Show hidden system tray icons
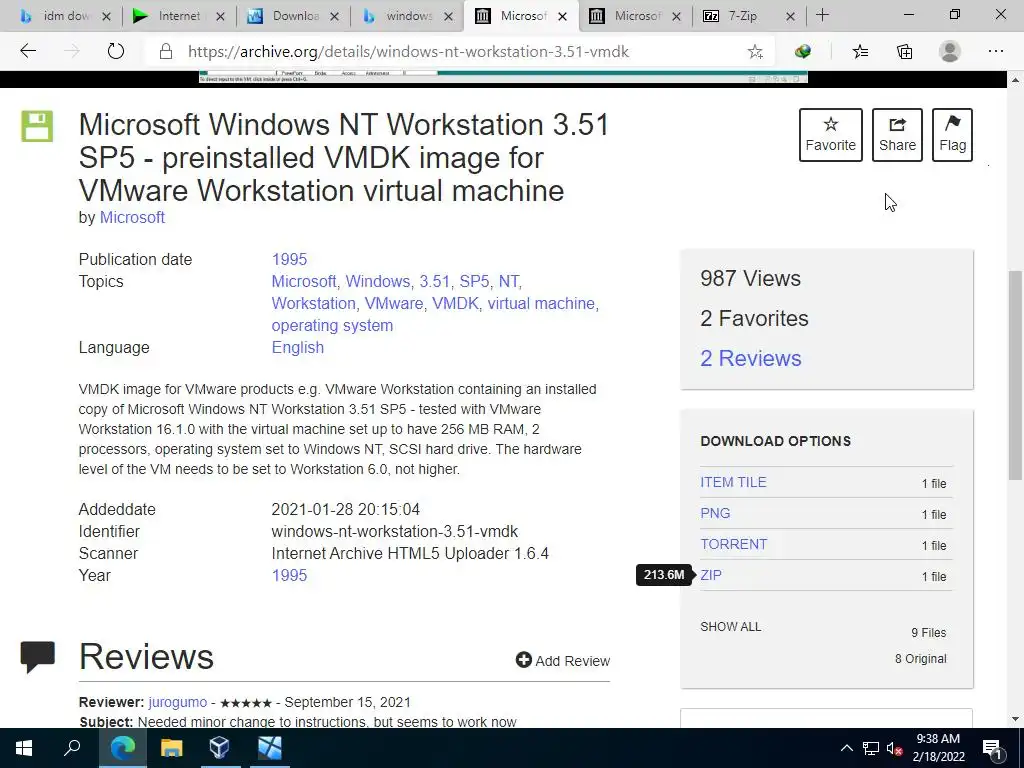1024x768 pixels. pos(846,748)
